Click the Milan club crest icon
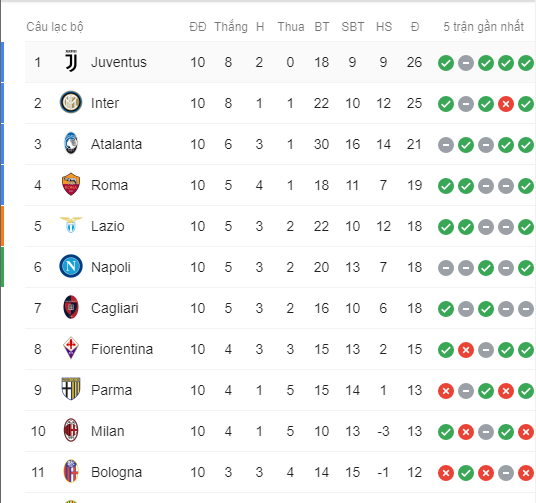The width and height of the screenshot is (536, 503). [x=71, y=431]
